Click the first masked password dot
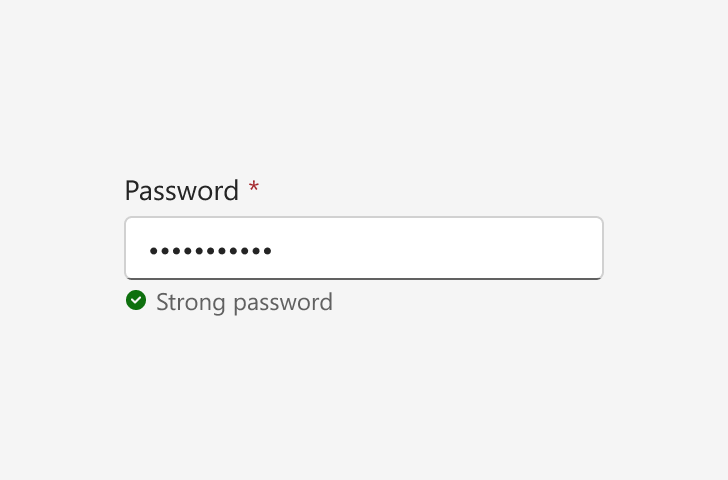The image size is (728, 480). 154,251
